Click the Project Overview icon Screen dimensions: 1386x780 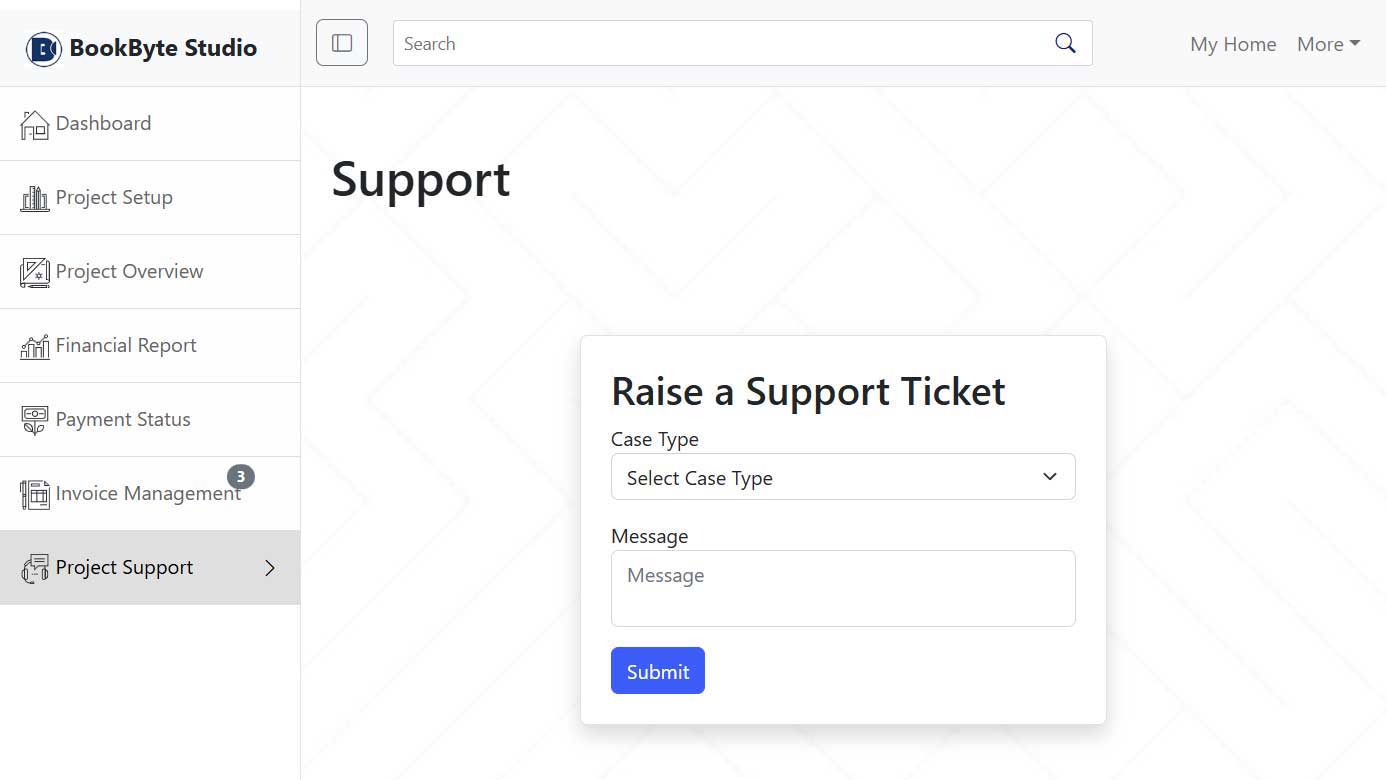point(34,272)
